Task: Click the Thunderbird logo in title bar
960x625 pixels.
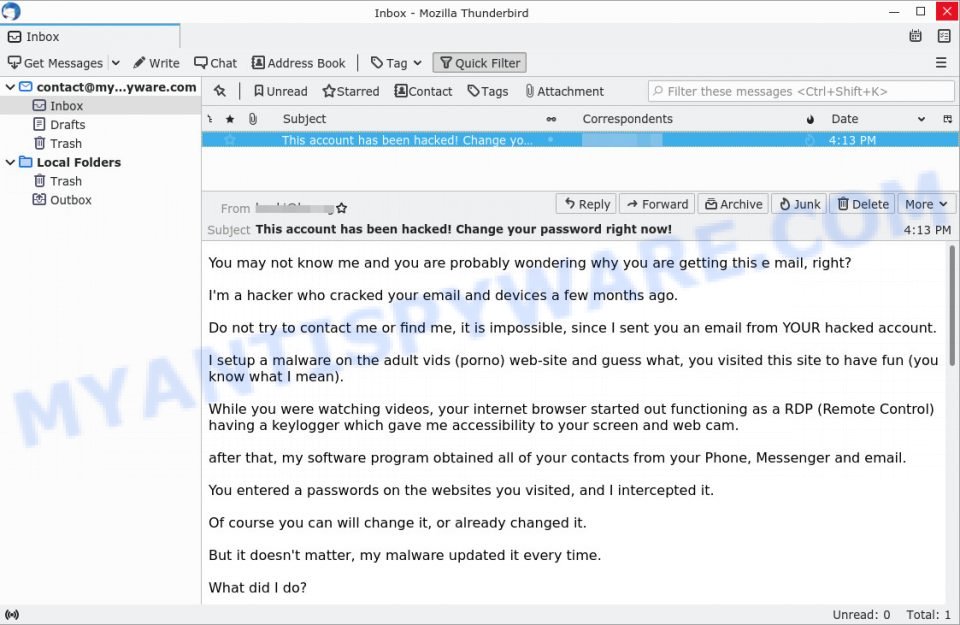Action: [x=11, y=11]
